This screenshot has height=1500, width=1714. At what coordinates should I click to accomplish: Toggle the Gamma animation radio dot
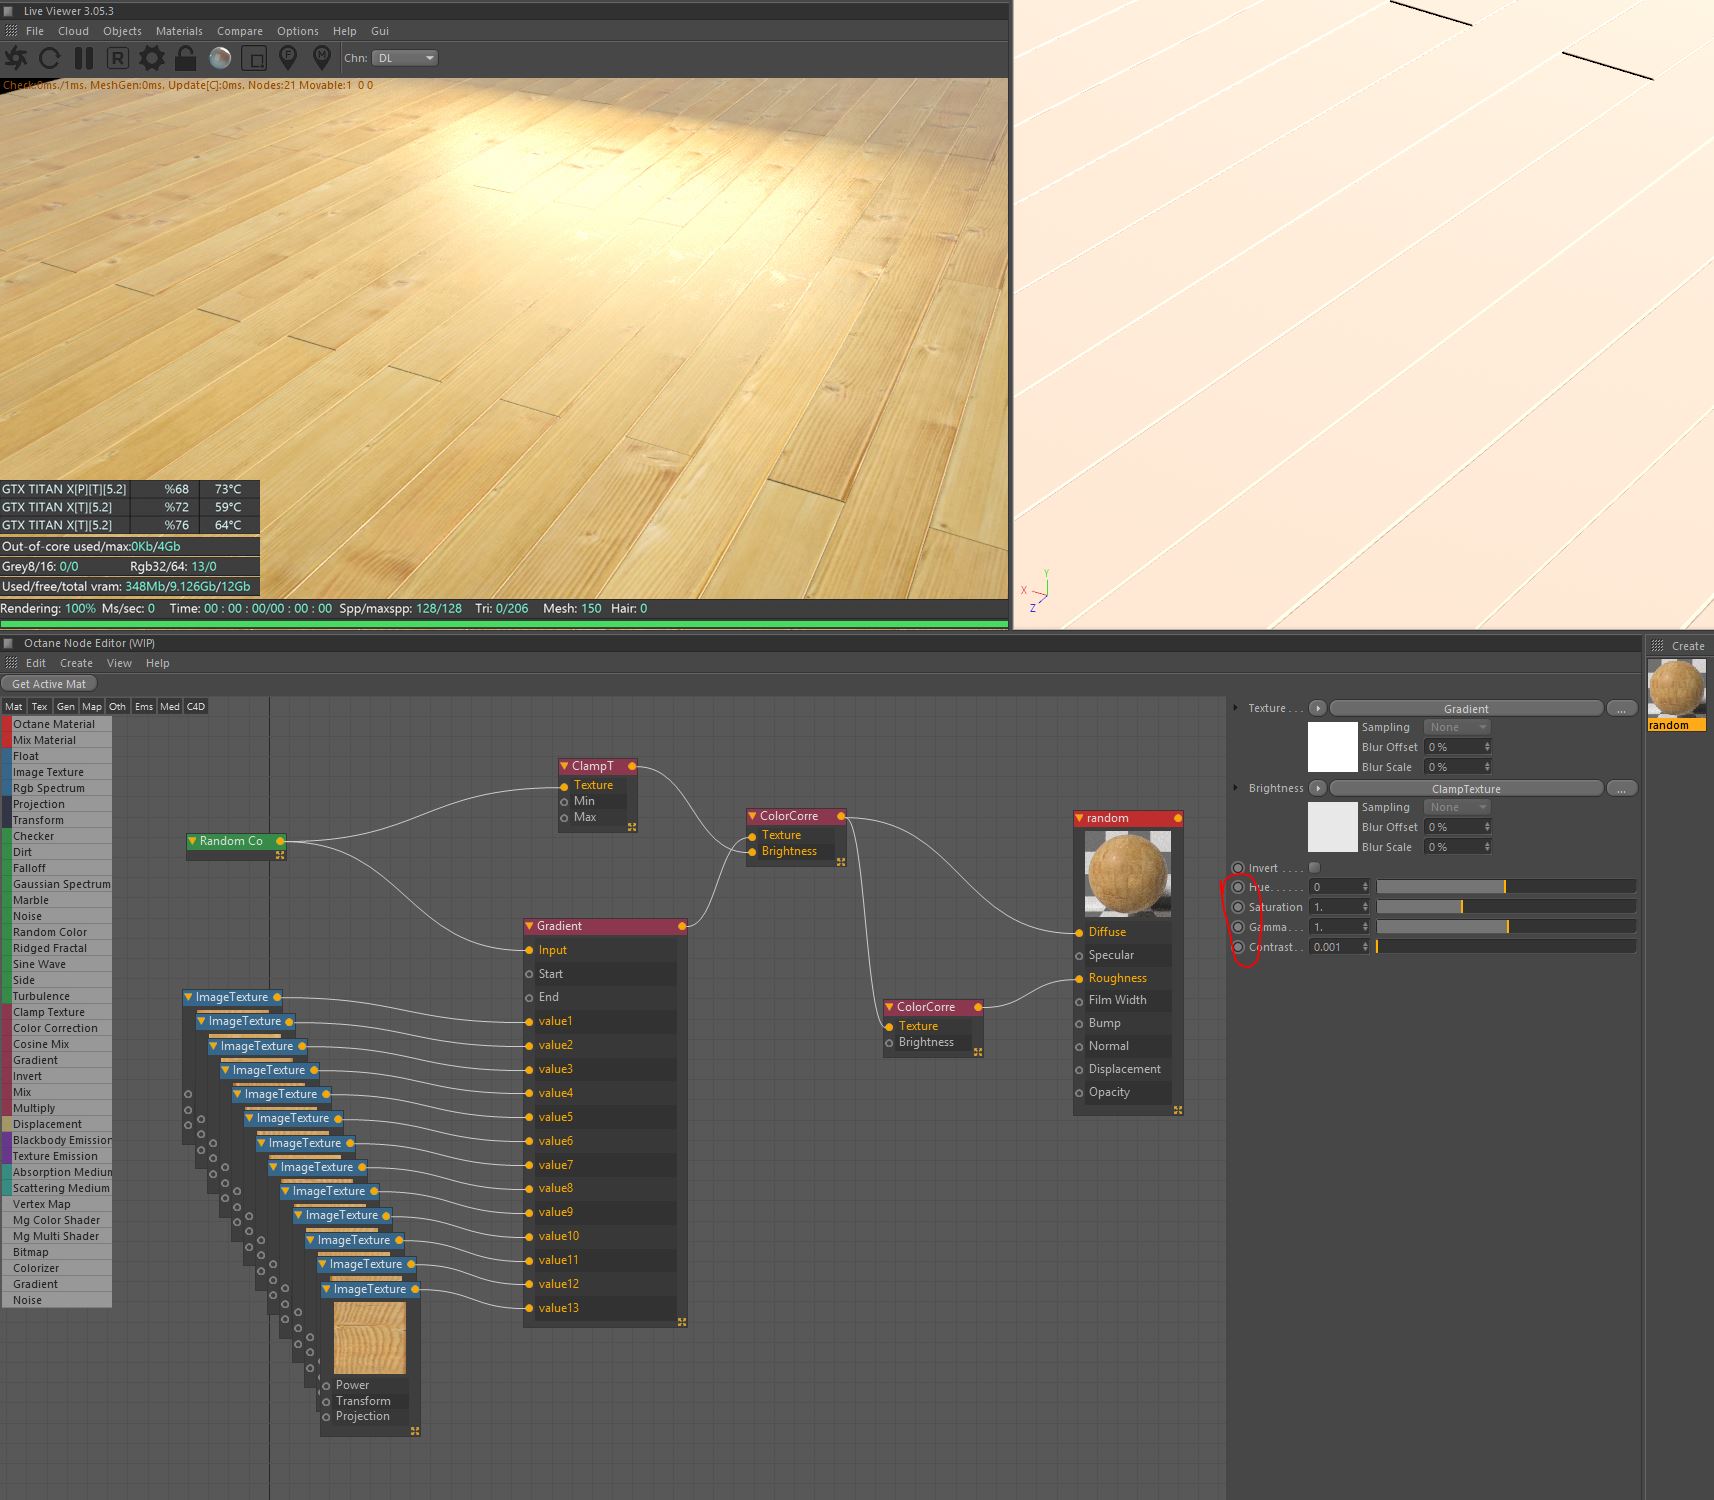tap(1238, 927)
